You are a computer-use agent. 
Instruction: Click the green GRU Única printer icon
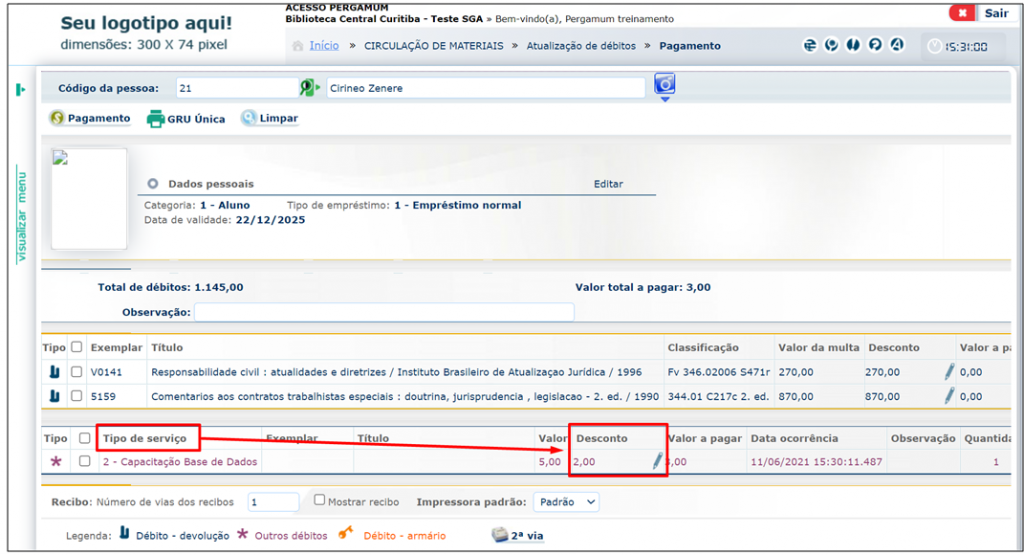click(x=155, y=119)
